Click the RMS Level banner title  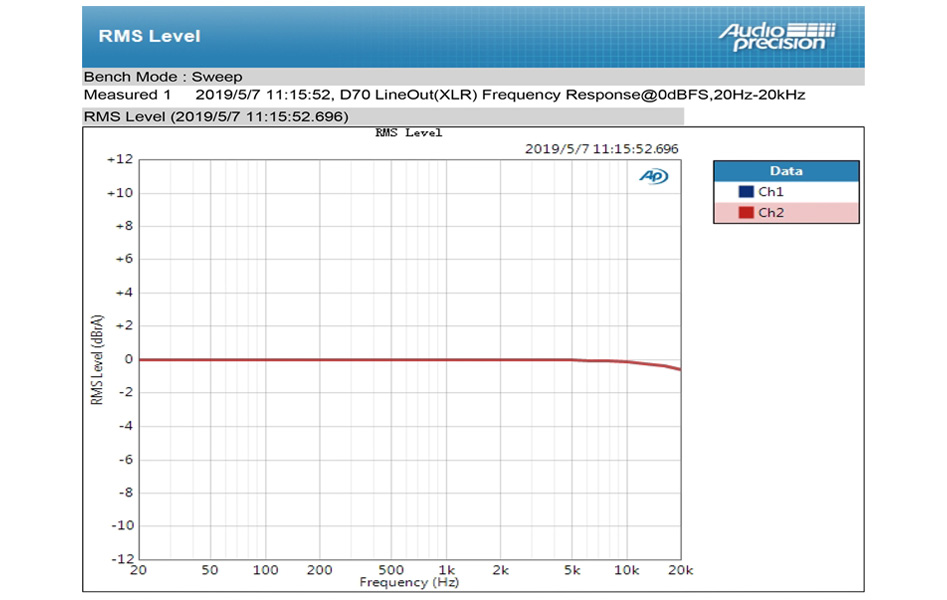click(149, 36)
